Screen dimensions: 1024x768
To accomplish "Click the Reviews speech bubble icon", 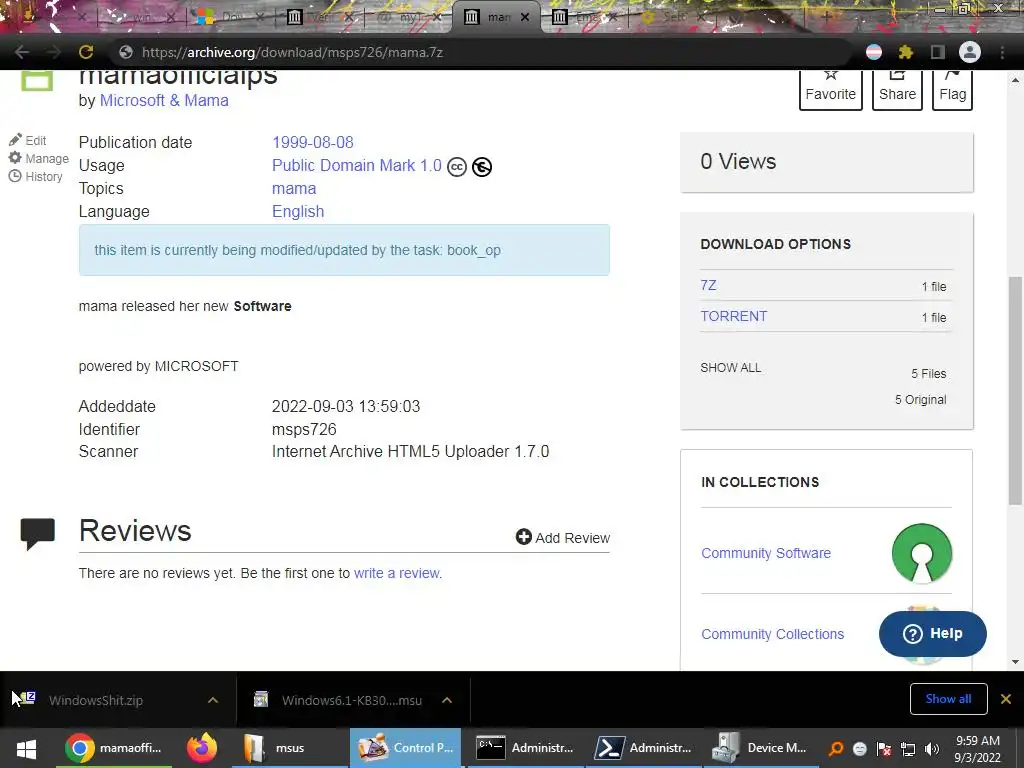I will coord(37,534).
